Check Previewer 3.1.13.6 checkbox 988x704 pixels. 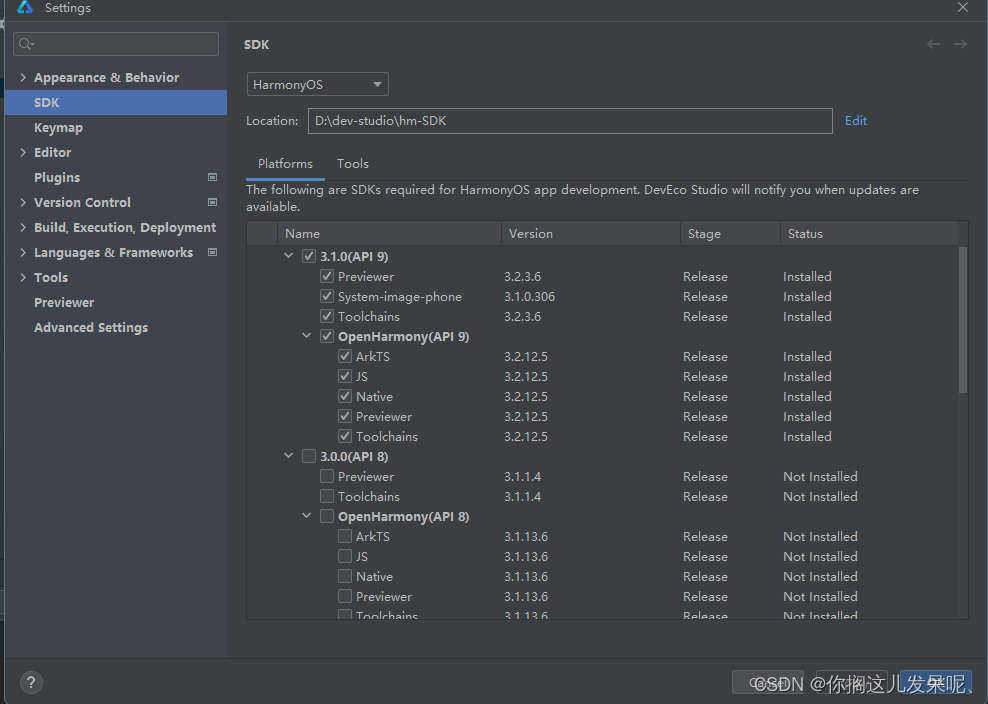[x=345, y=596]
